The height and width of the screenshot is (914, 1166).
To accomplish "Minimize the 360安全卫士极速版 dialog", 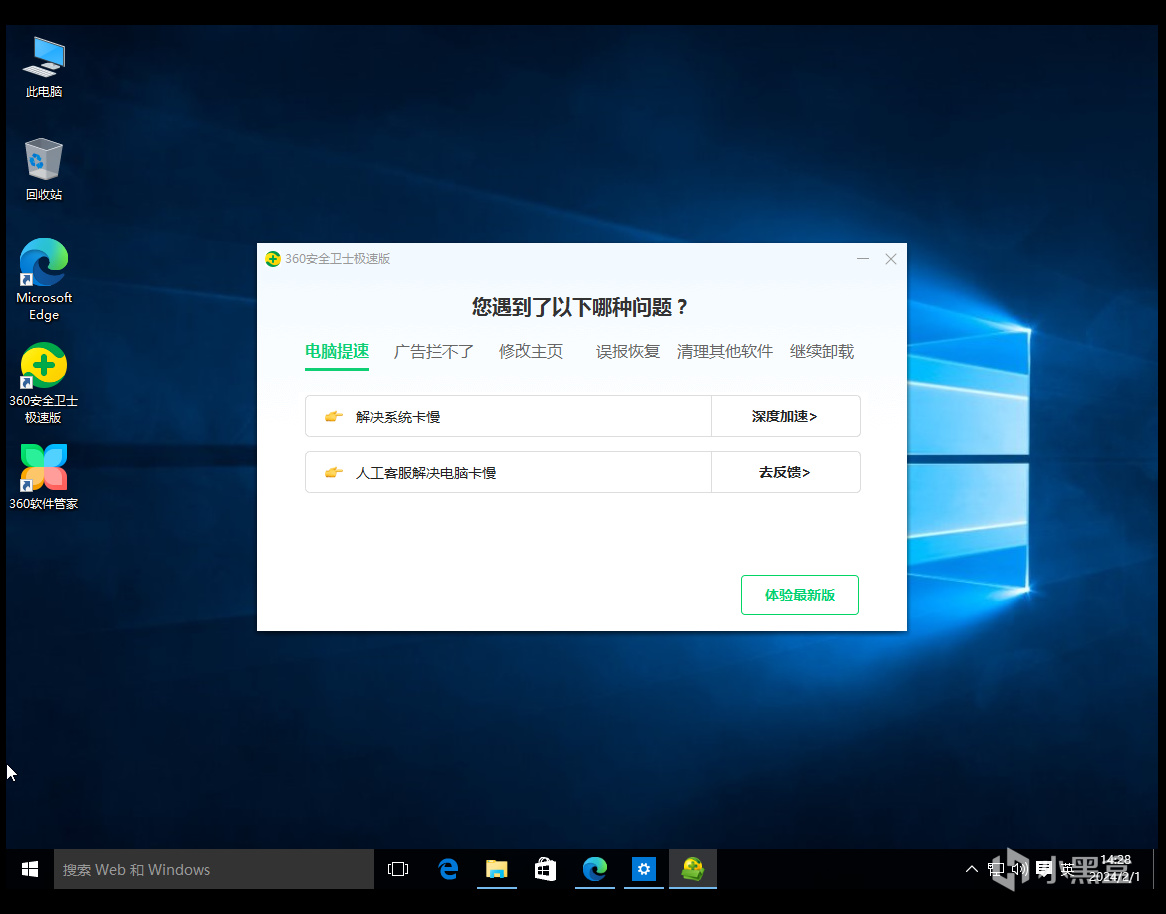I will pyautogui.click(x=863, y=259).
